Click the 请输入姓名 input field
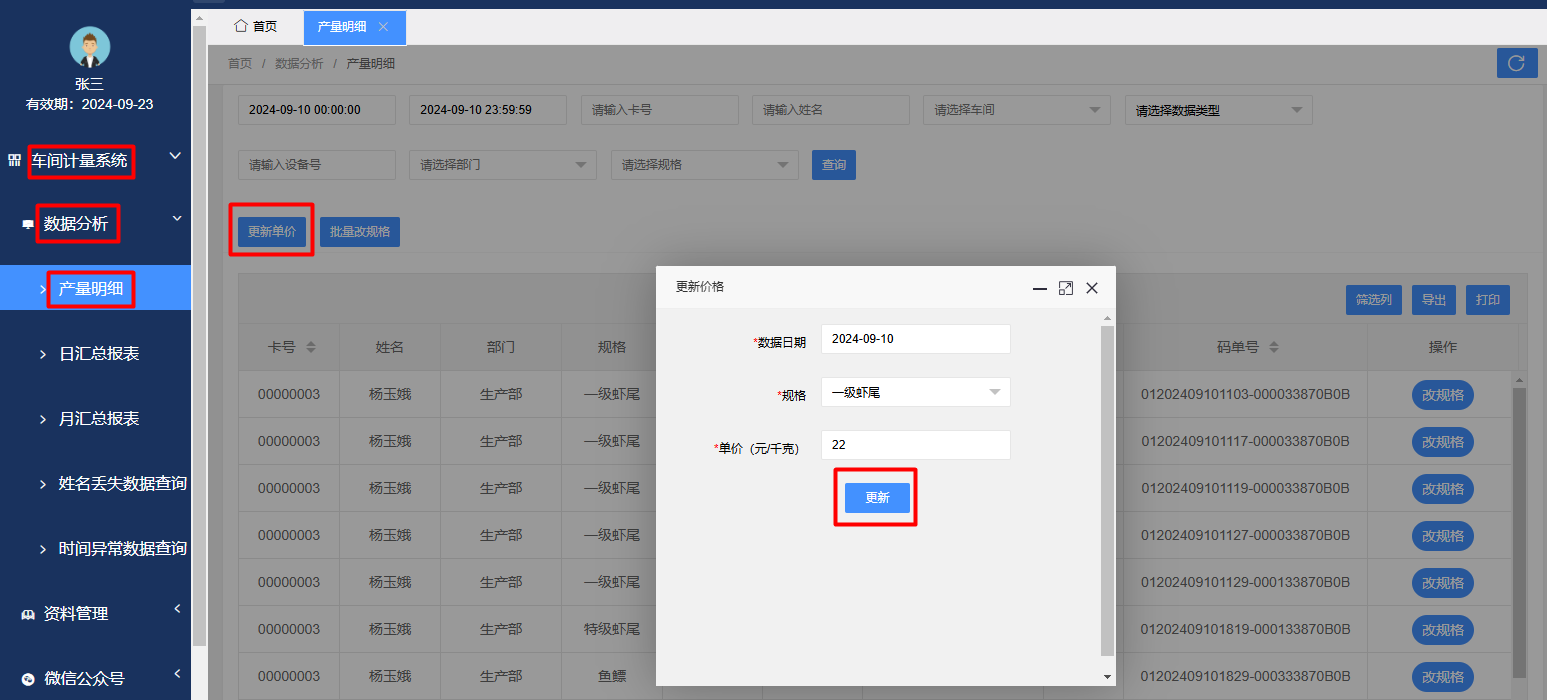 pyautogui.click(x=830, y=110)
